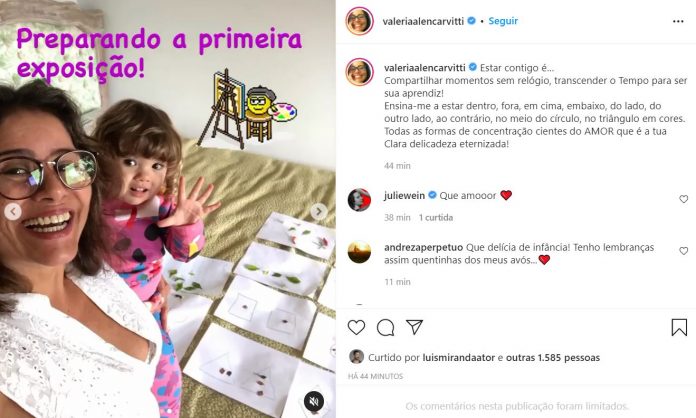Viewport: 696px width, 418px height.
Task: Save post with bookmark icon
Action: pos(679,327)
